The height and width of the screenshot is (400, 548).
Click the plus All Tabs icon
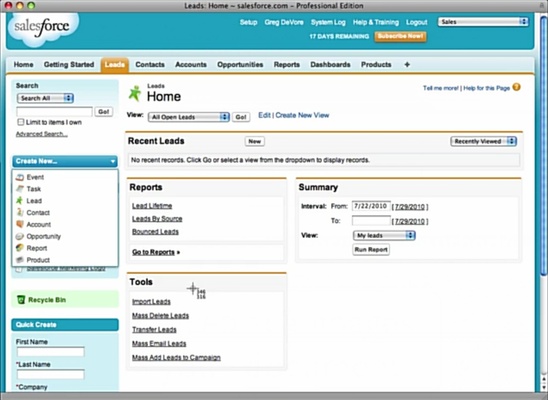pyautogui.click(x=407, y=65)
